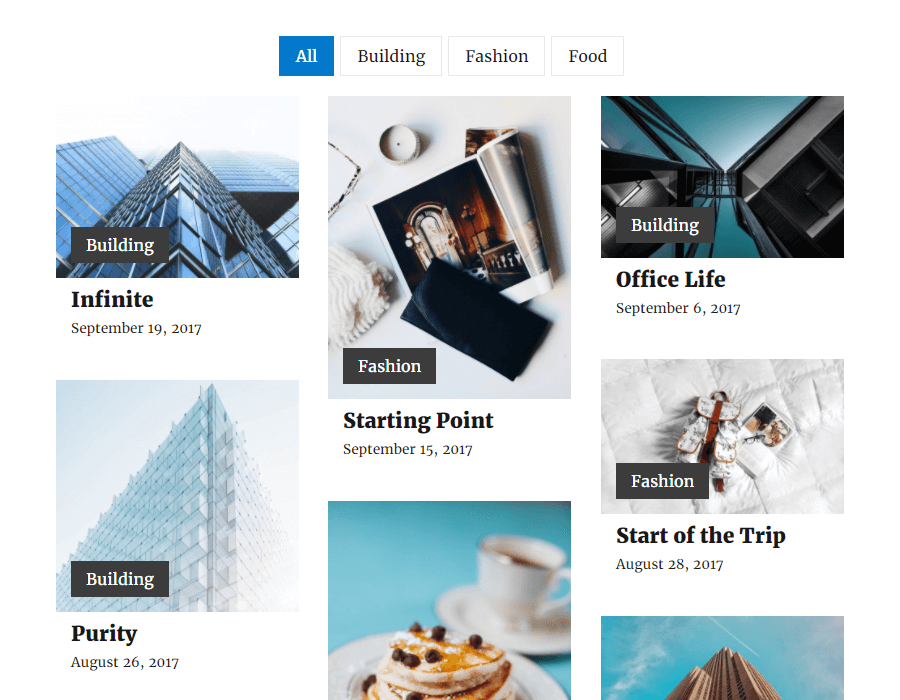Screen dimensions: 900x700
Task: Show only Food items
Action: 587,56
